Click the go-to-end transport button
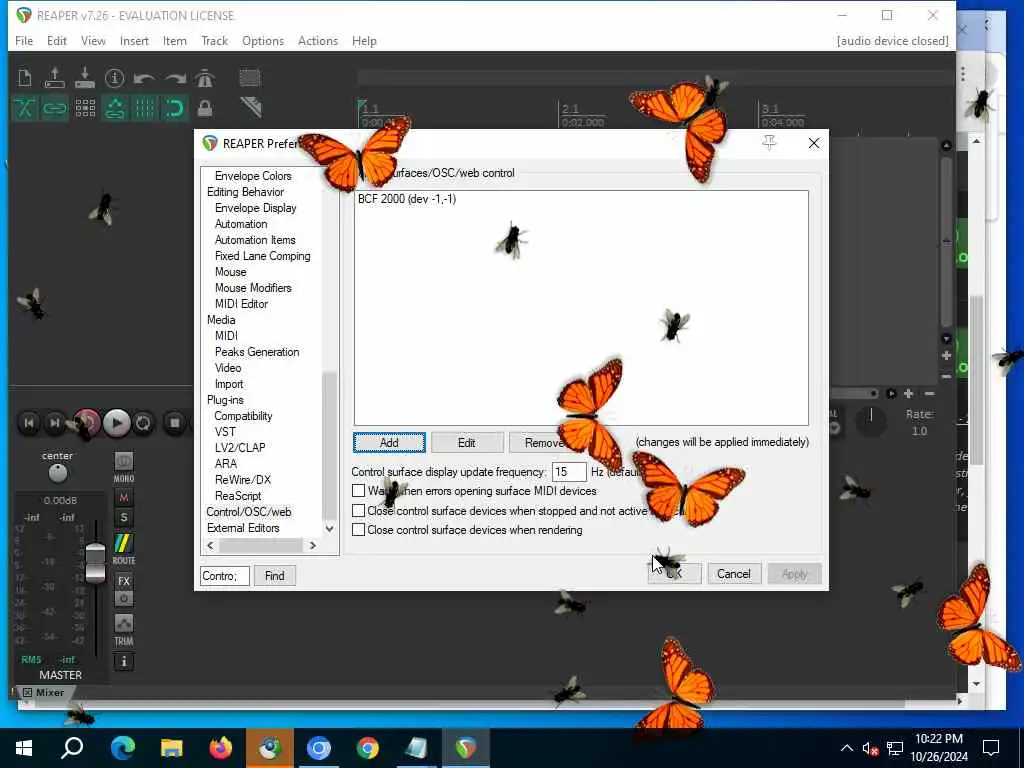Viewport: 1024px width, 768px height. (x=55, y=423)
